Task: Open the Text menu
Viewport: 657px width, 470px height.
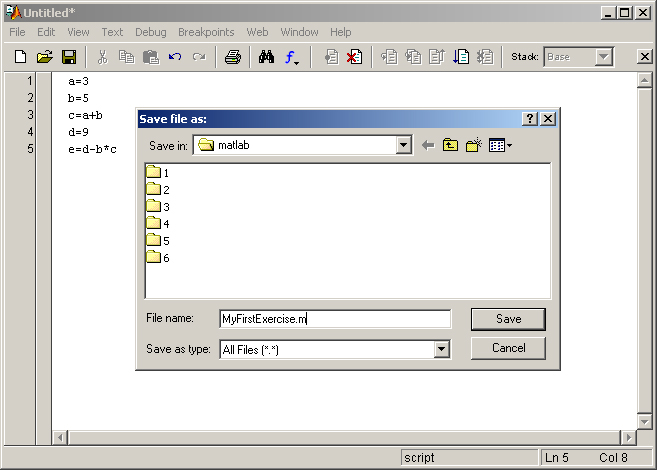Action: point(112,32)
